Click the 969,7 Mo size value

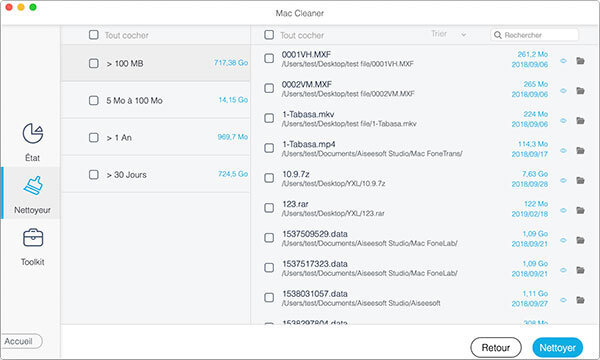coord(233,137)
